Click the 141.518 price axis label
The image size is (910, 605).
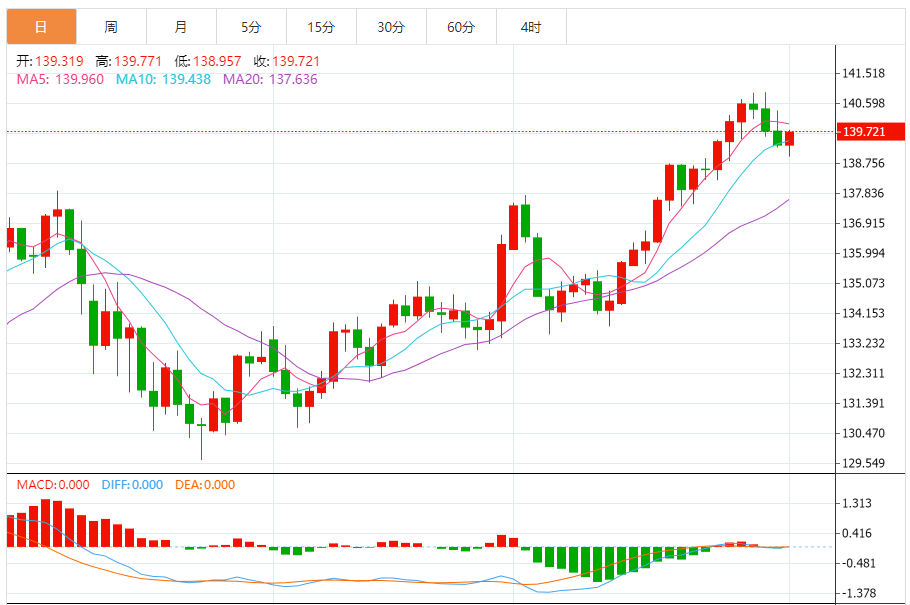pos(864,73)
